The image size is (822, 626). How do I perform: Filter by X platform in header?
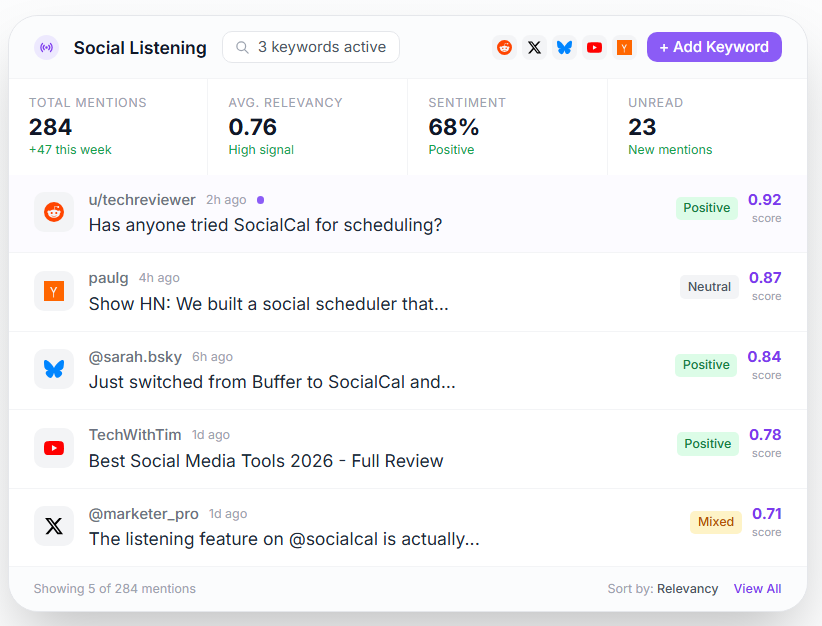pos(534,48)
